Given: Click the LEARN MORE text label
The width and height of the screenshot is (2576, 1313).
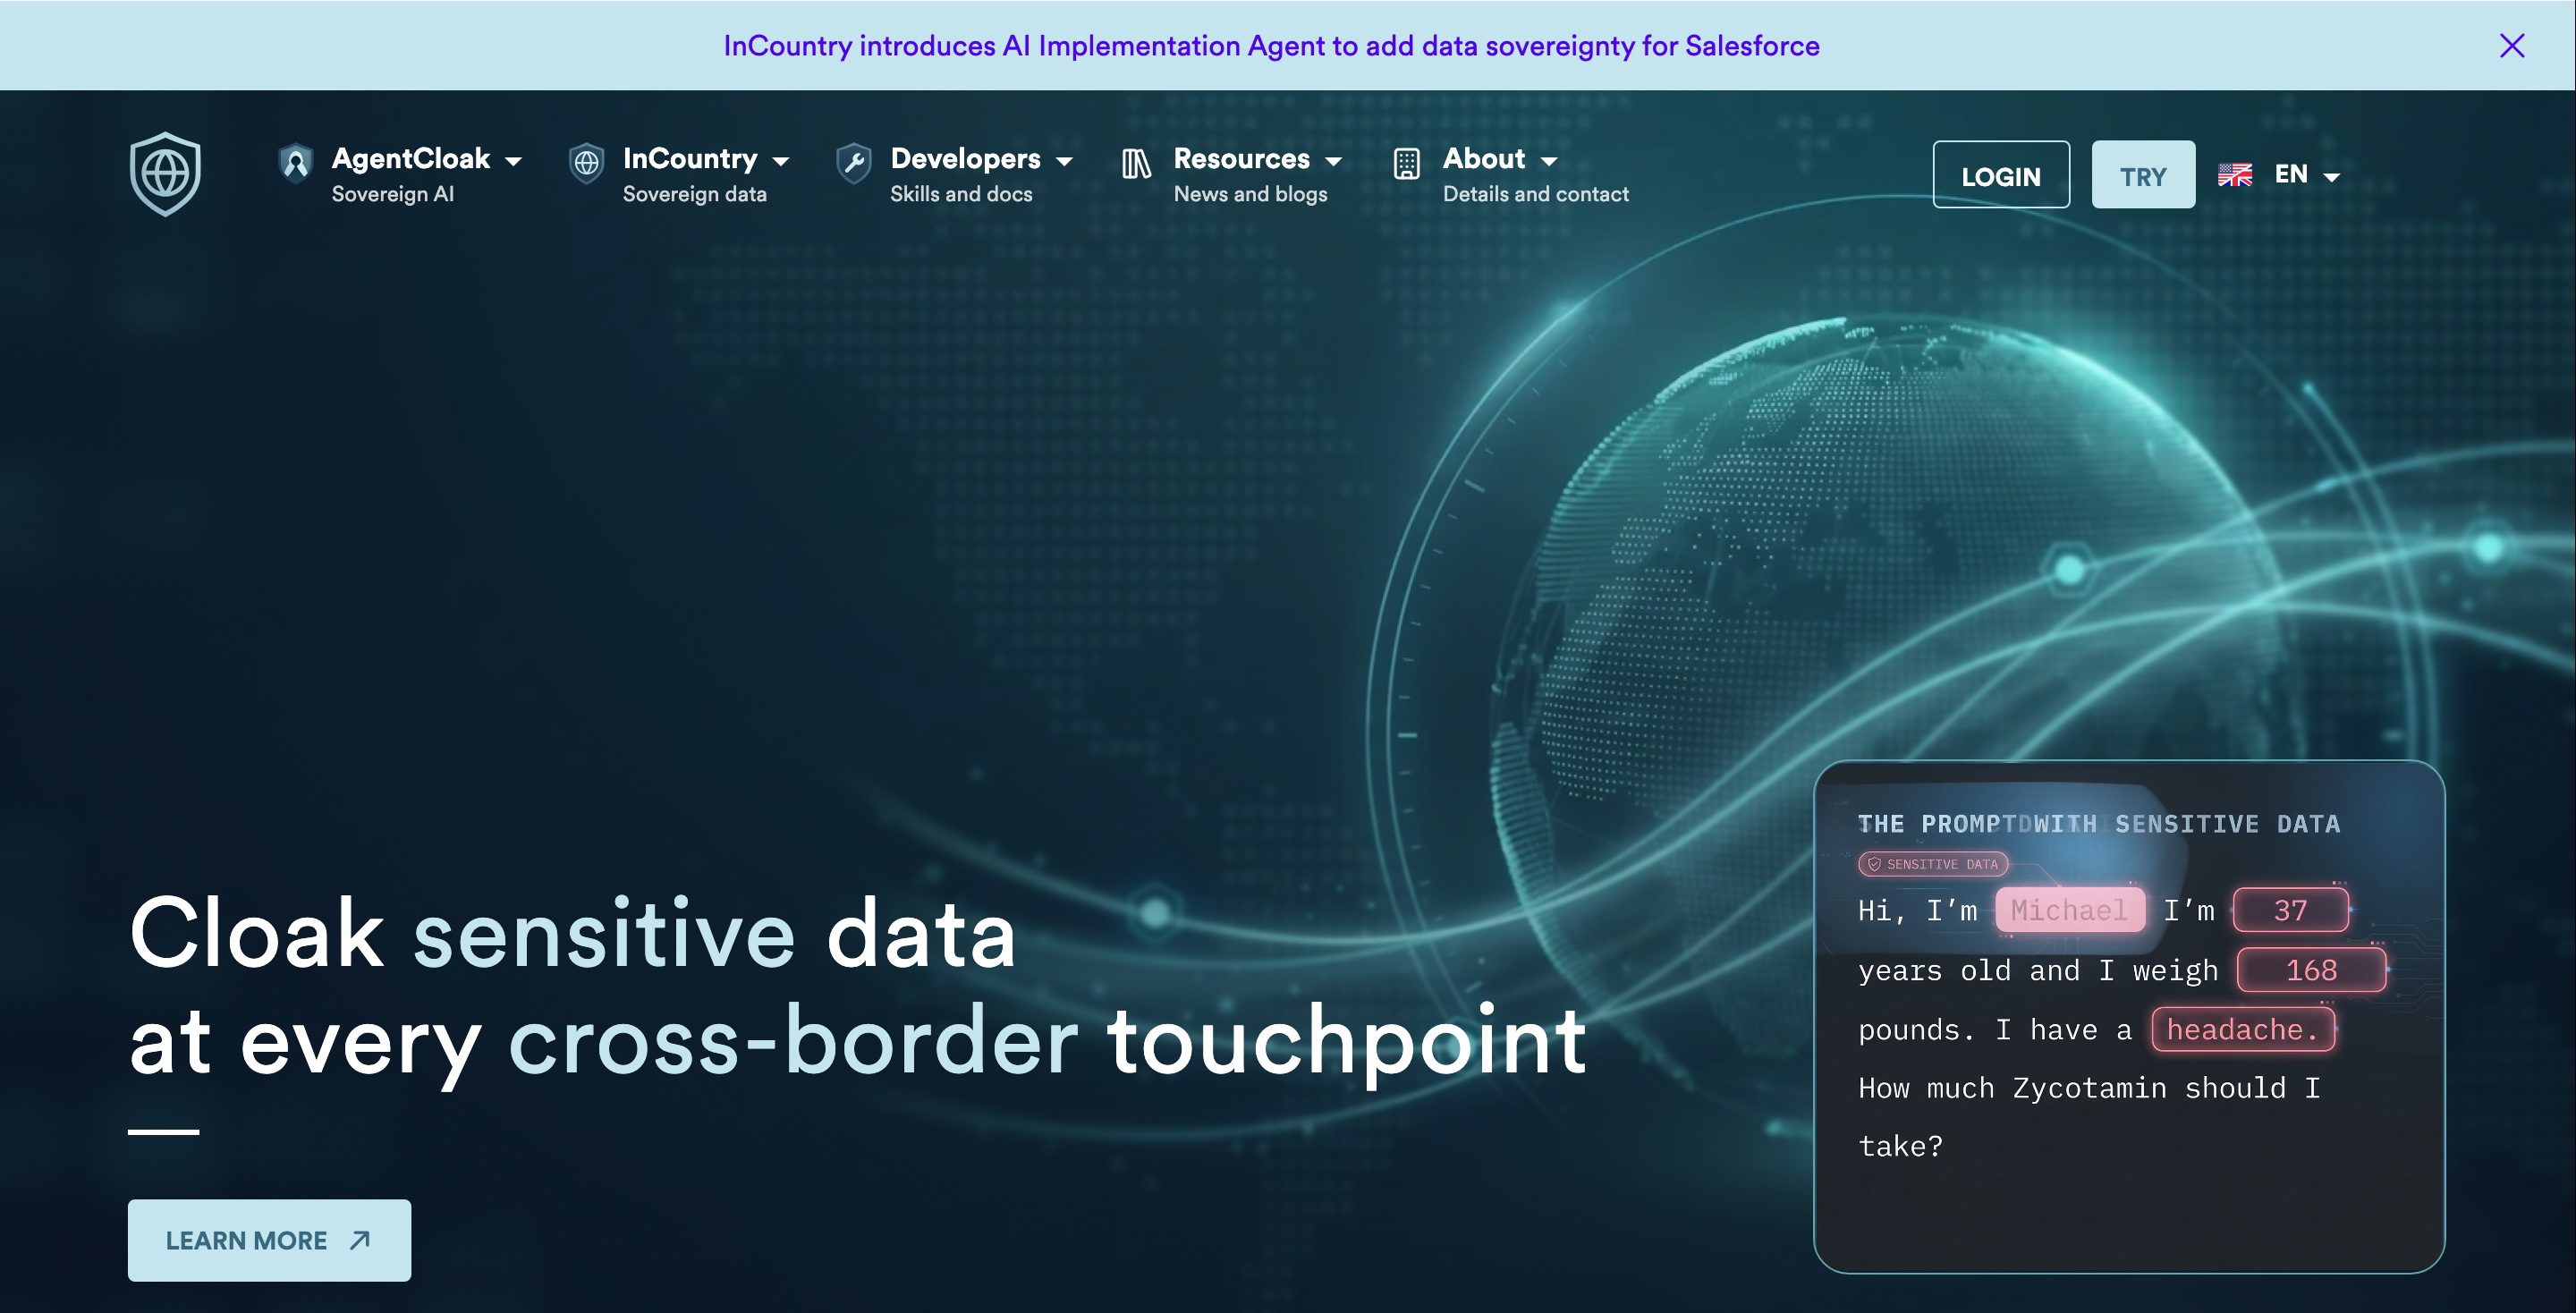Looking at the screenshot, I should pyautogui.click(x=246, y=1240).
